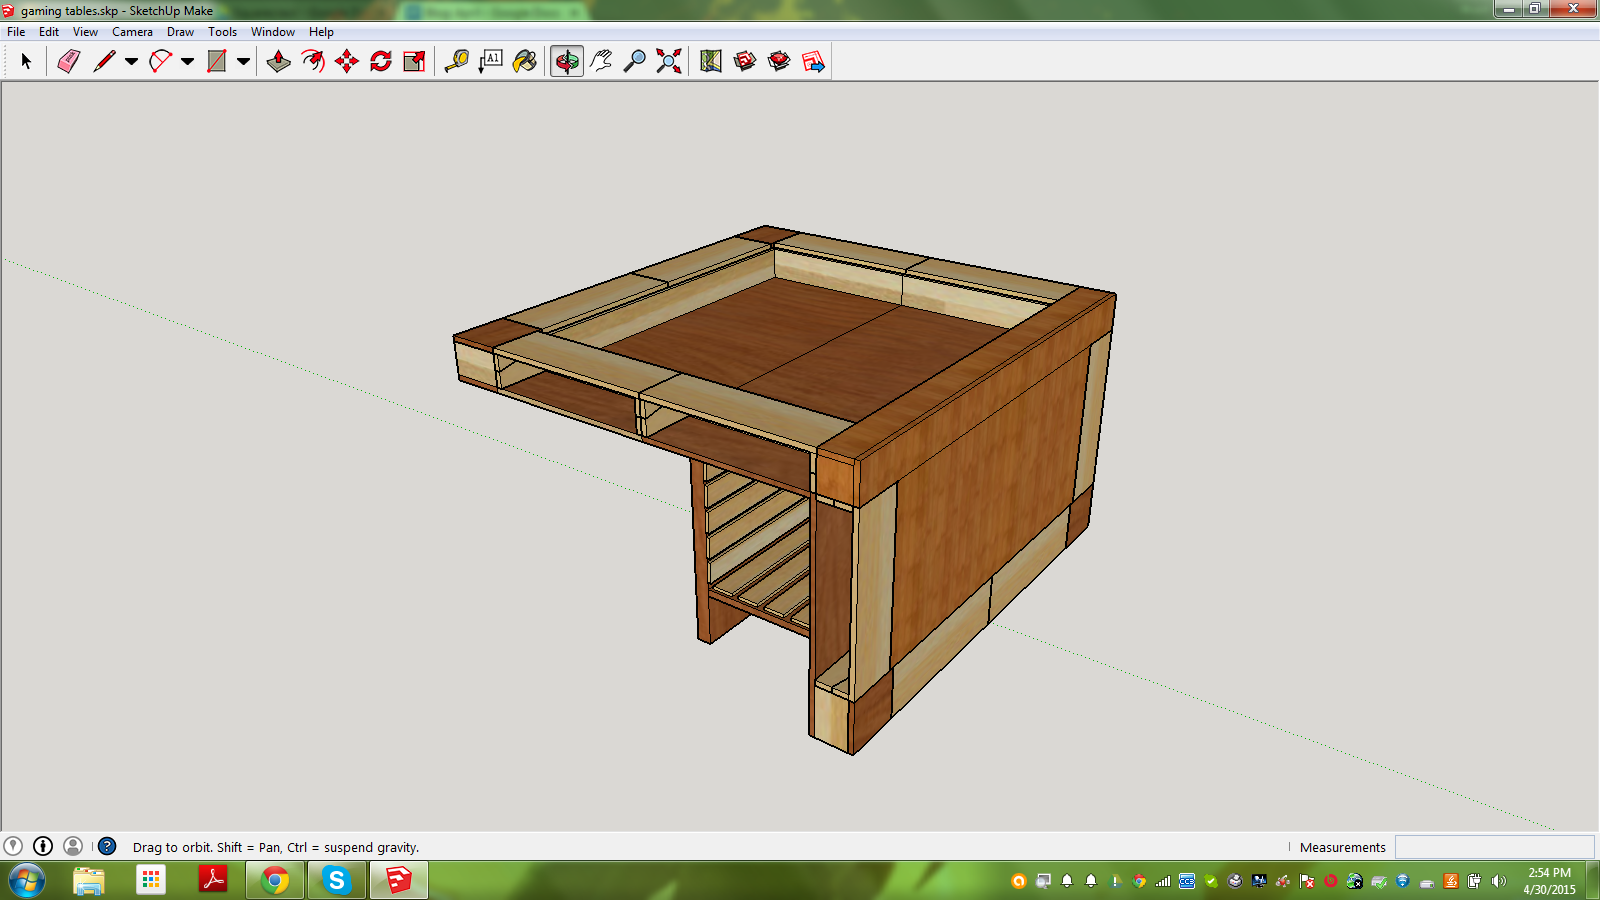This screenshot has width=1600, height=900.
Task: Activate the Push/Pull tool
Action: click(x=278, y=62)
